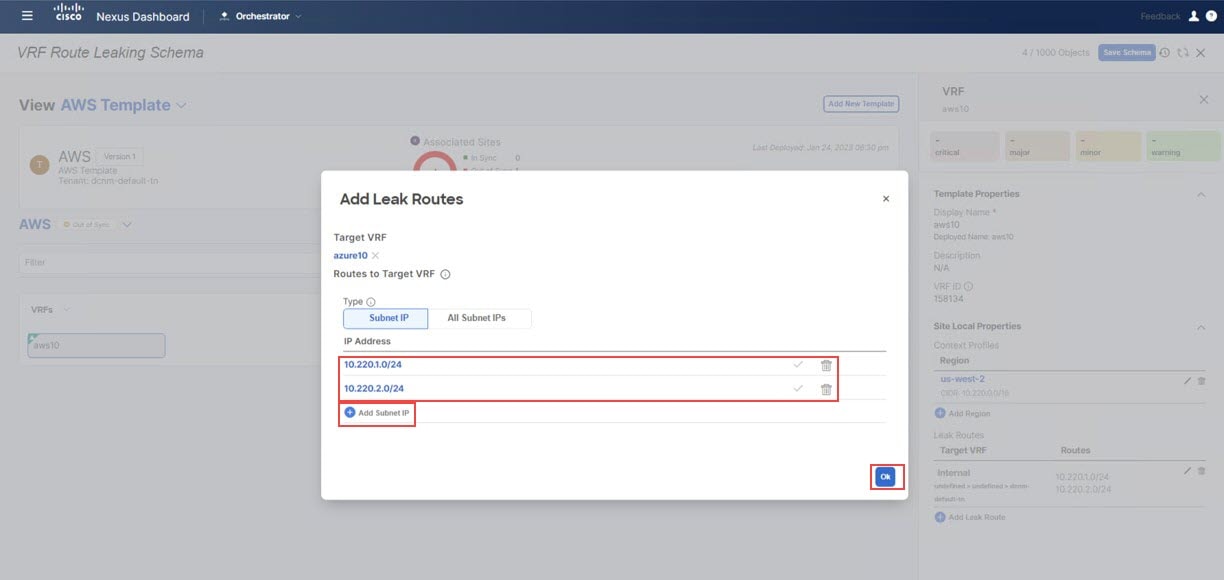Screen dimensions: 1224x580
Task: Remove the azure10 target VRF
Action: coord(375,256)
